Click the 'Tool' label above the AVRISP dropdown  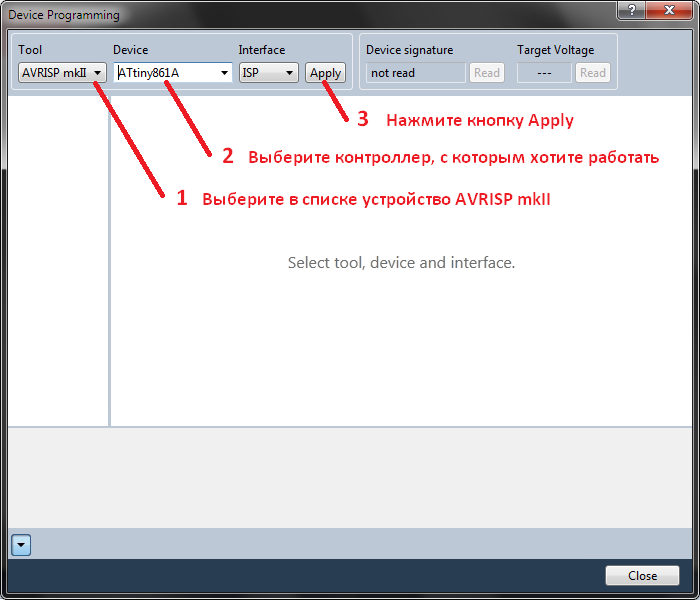30,50
